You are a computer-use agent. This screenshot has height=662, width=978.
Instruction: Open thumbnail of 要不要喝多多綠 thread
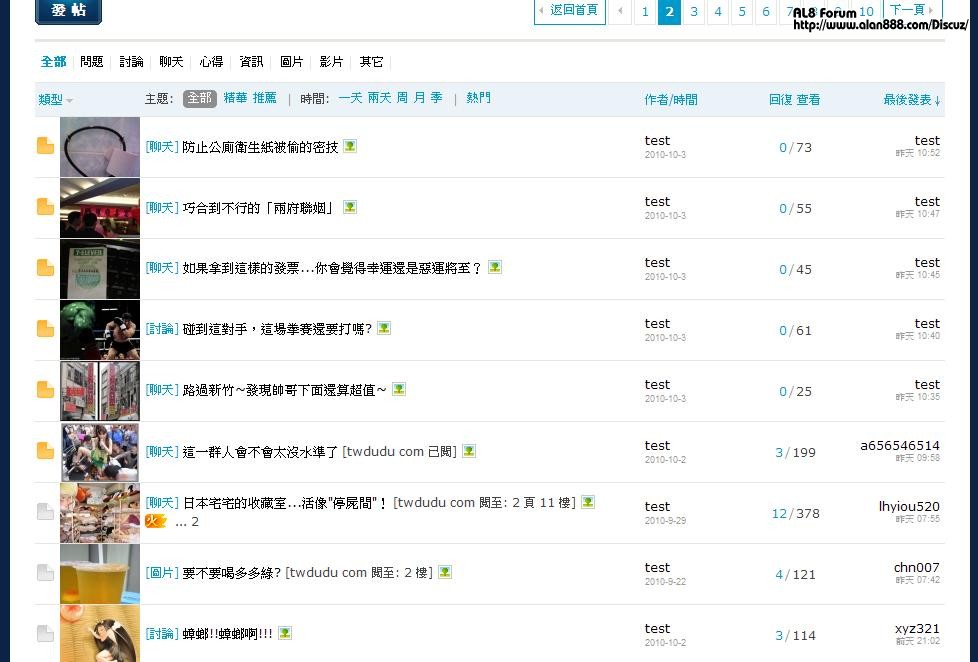point(100,573)
